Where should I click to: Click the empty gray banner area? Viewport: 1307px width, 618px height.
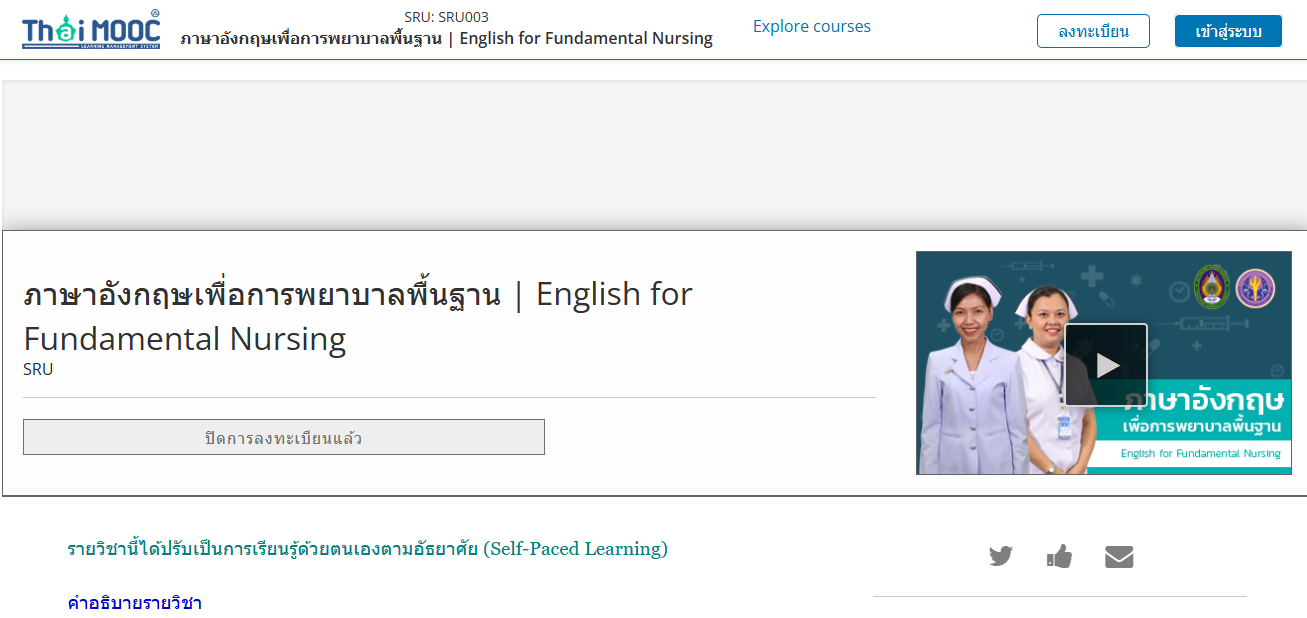pyautogui.click(x=653, y=155)
